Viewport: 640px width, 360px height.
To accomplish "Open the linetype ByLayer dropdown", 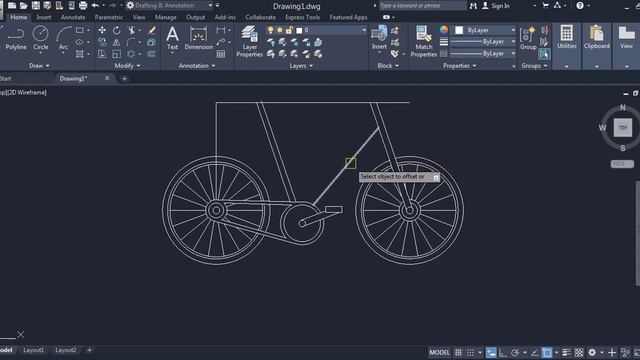I will click(x=483, y=53).
